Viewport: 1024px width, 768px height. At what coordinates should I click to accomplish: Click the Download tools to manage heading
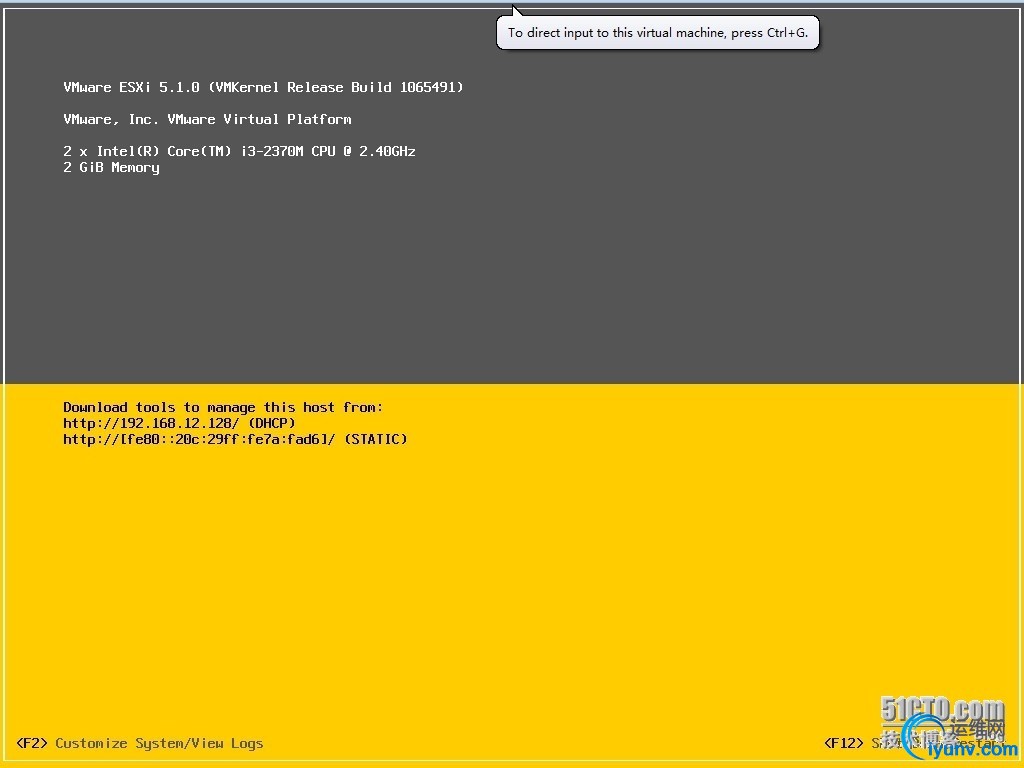pyautogui.click(x=223, y=408)
